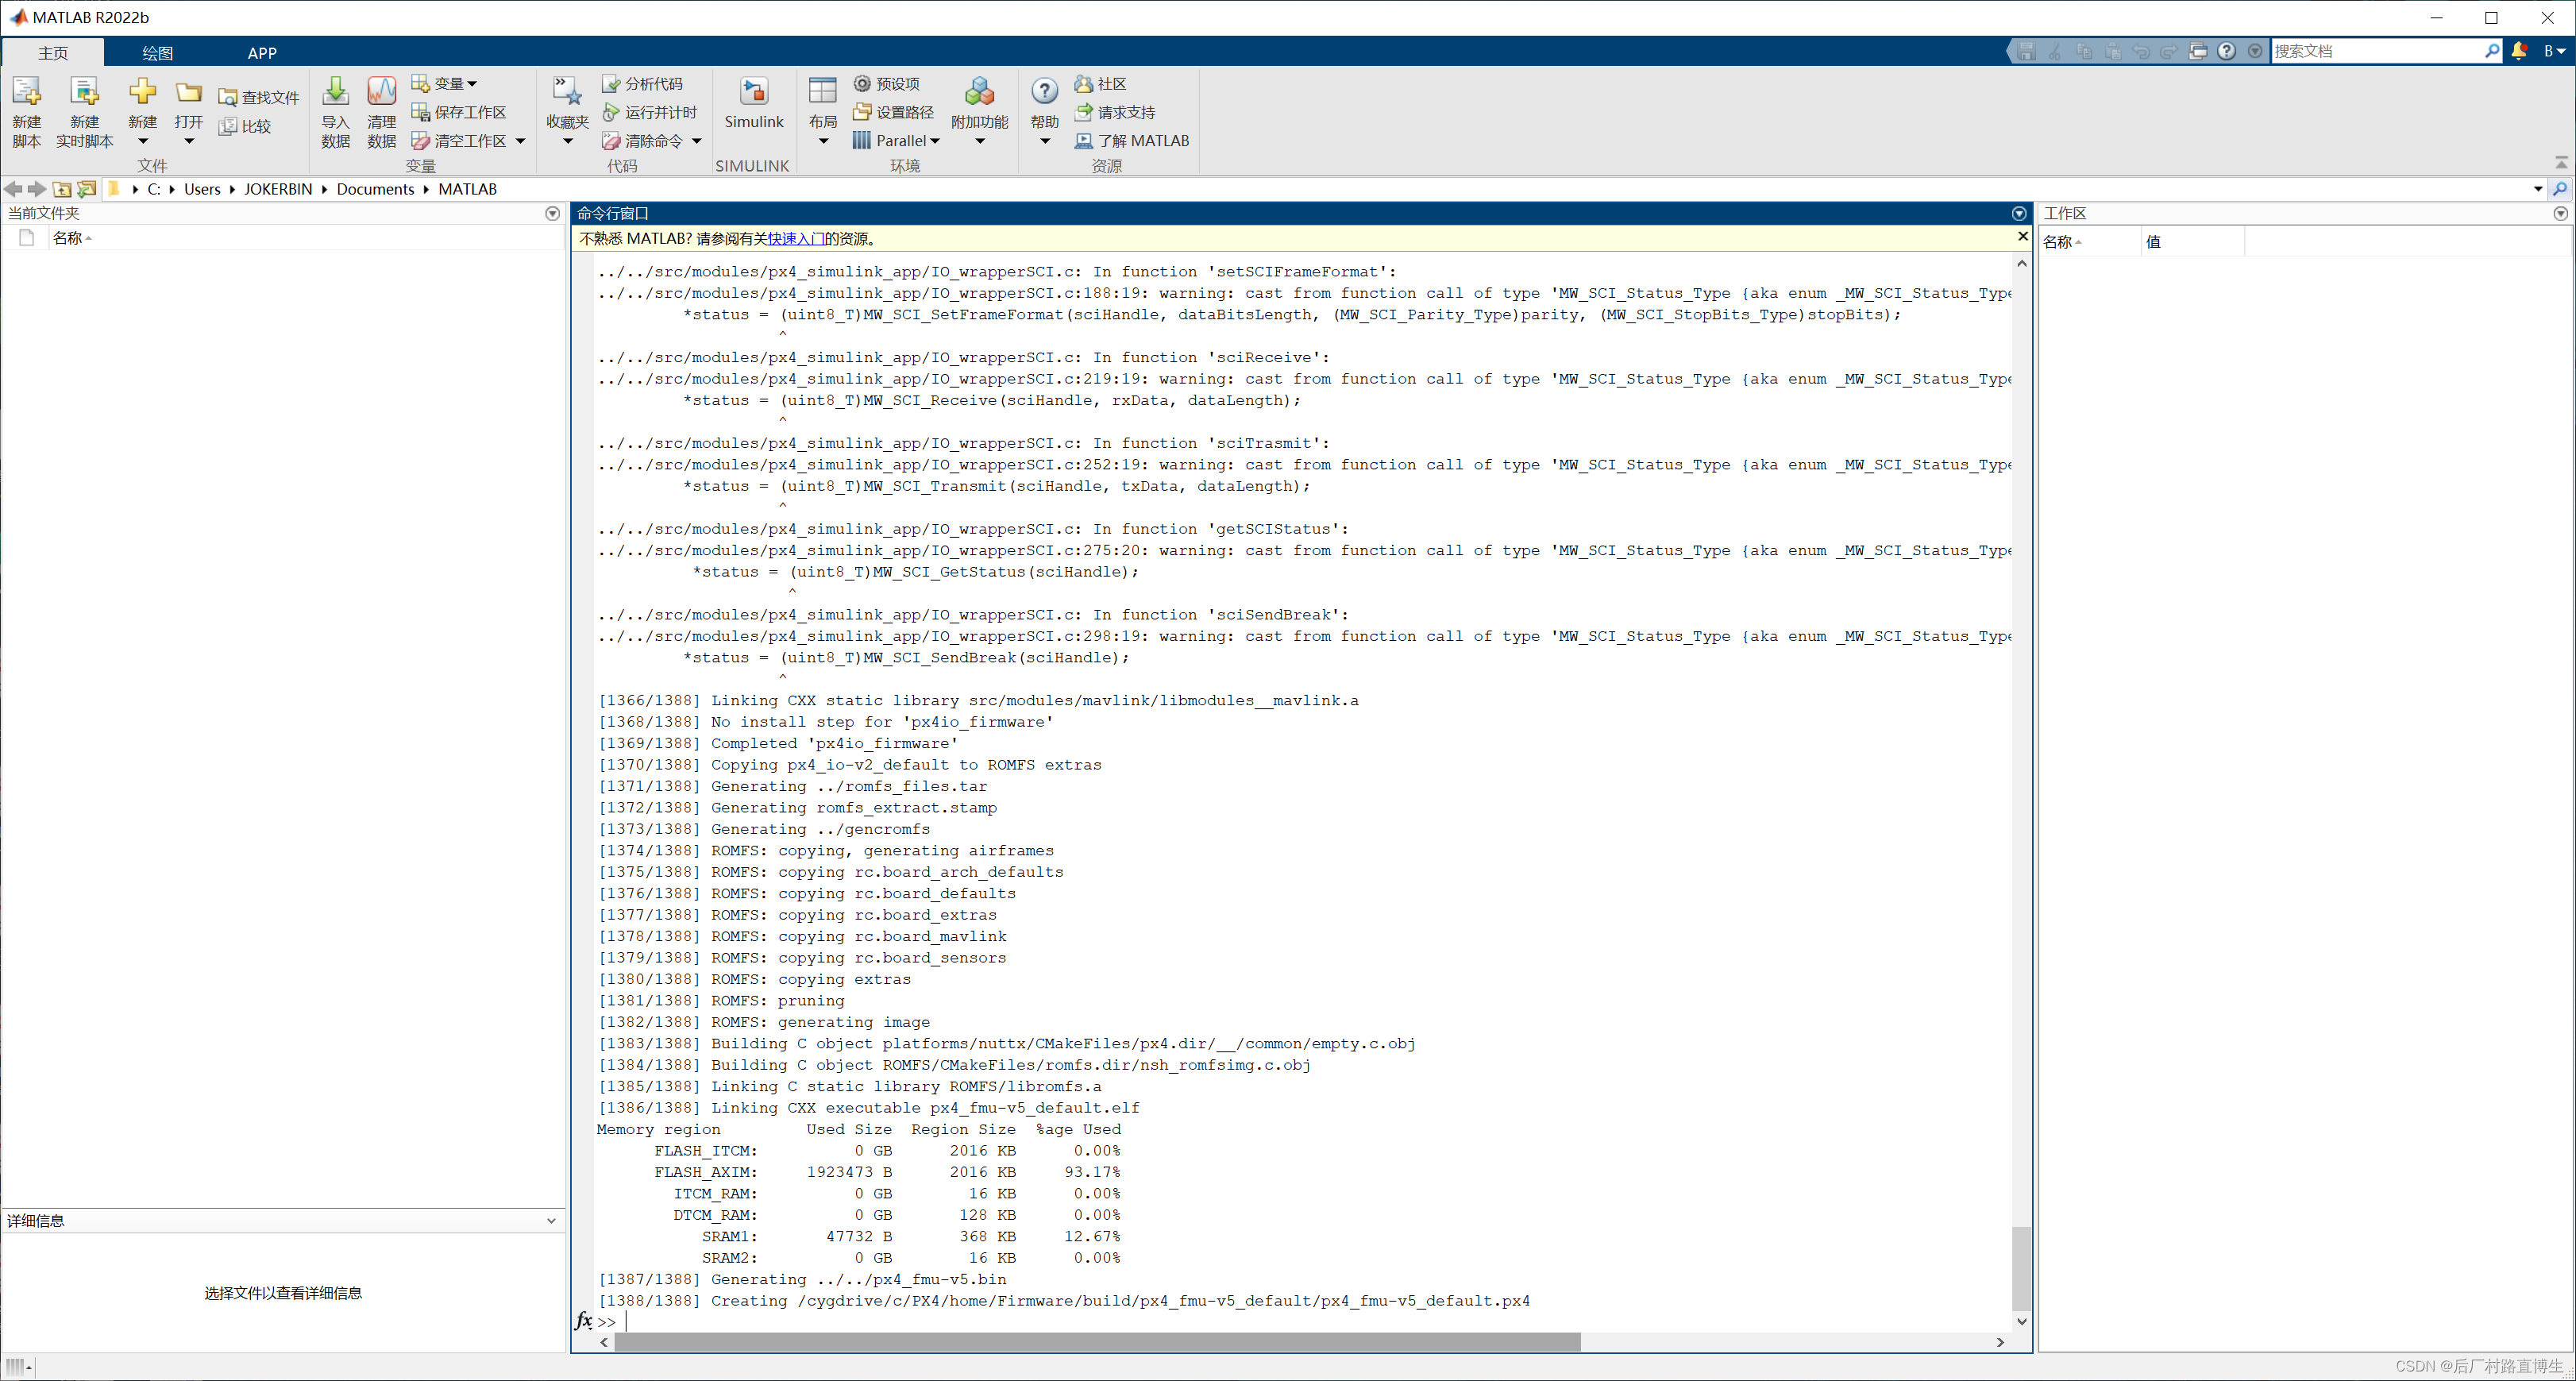Launch Simulink from the toolstrip

click(x=754, y=104)
